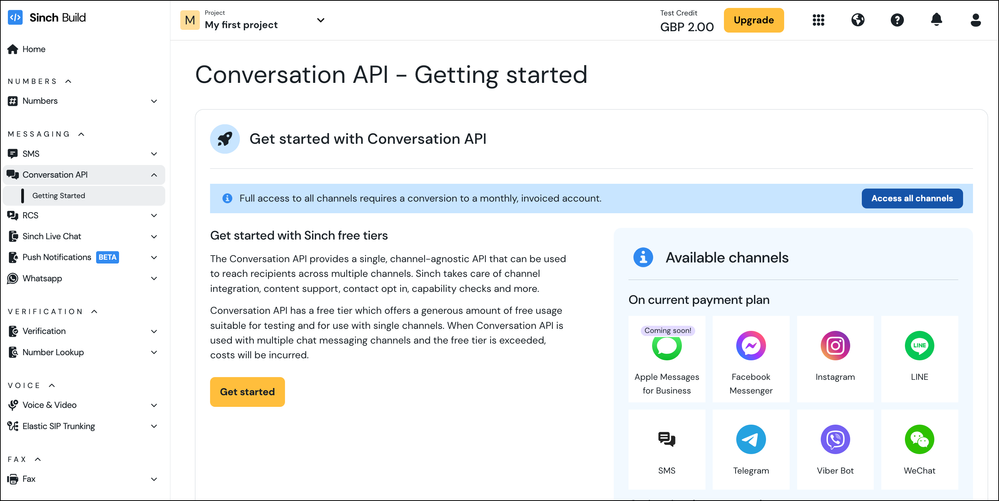Click the Sinch Build logo icon
Image resolution: width=999 pixels, height=501 pixels.
pyautogui.click(x=15, y=18)
